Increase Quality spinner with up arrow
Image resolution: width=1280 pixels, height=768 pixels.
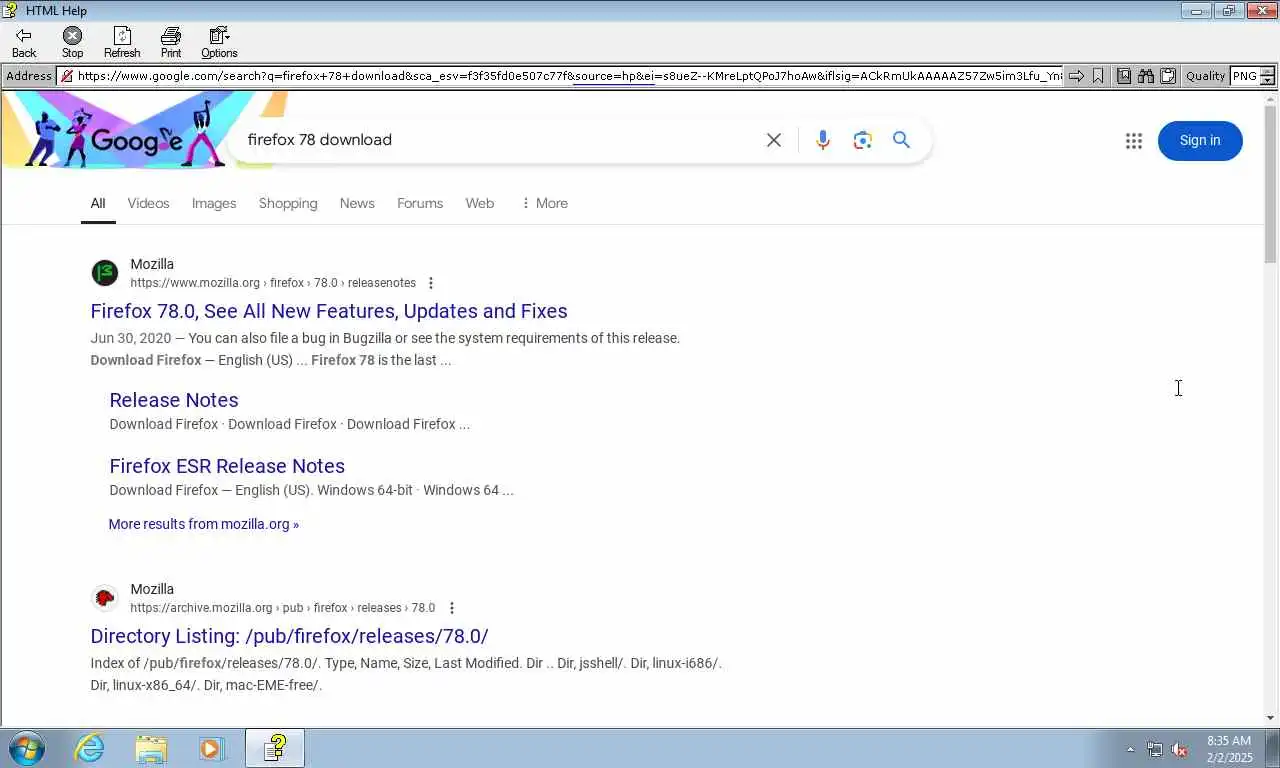pos(1268,72)
